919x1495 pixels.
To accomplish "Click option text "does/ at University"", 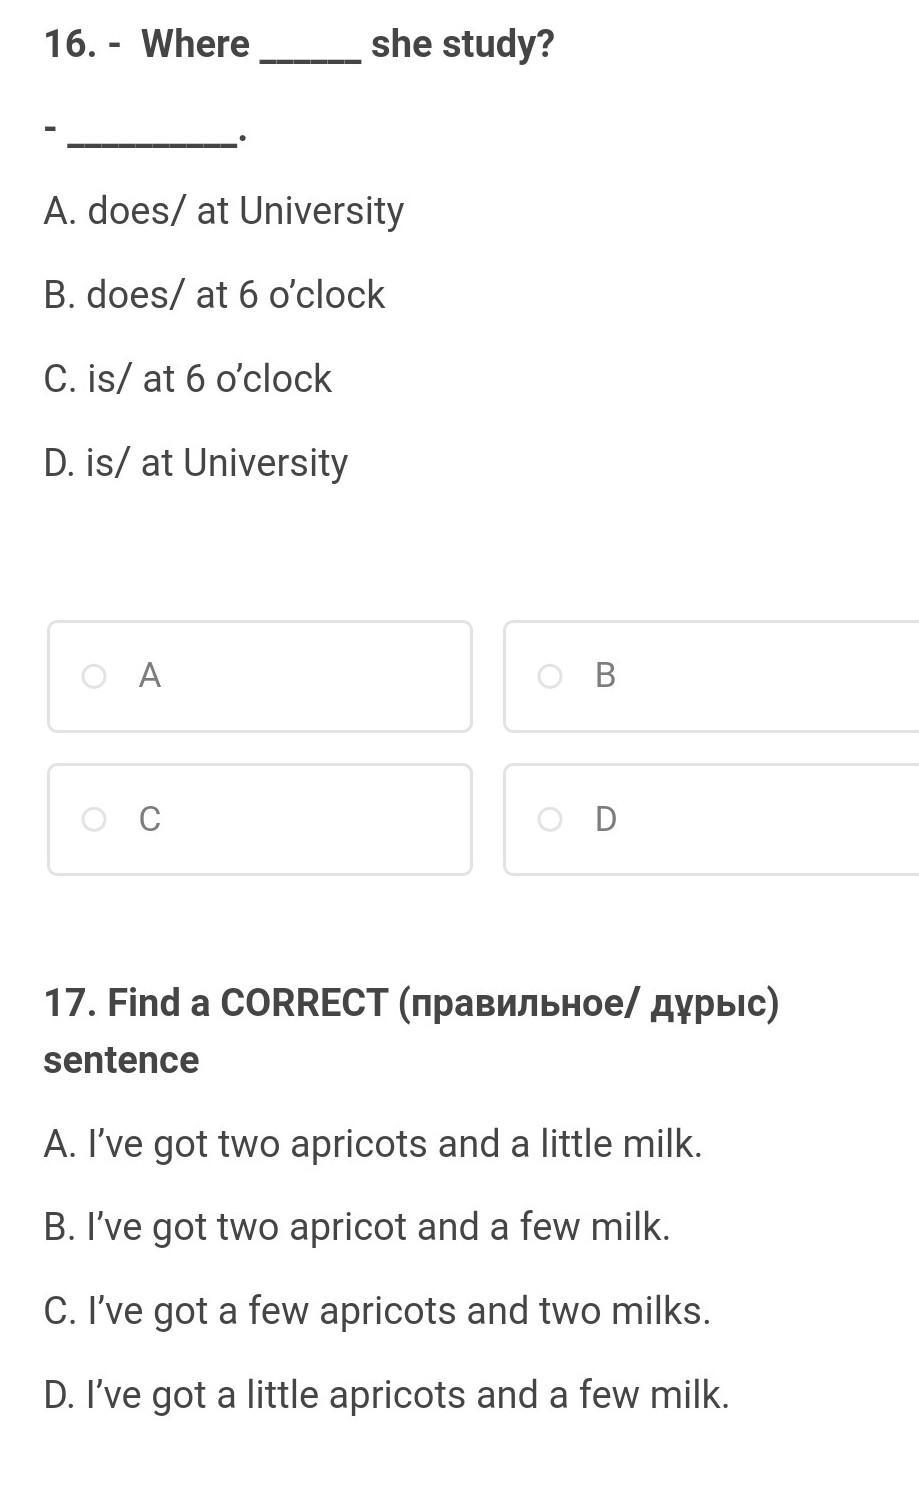I will point(246,211).
